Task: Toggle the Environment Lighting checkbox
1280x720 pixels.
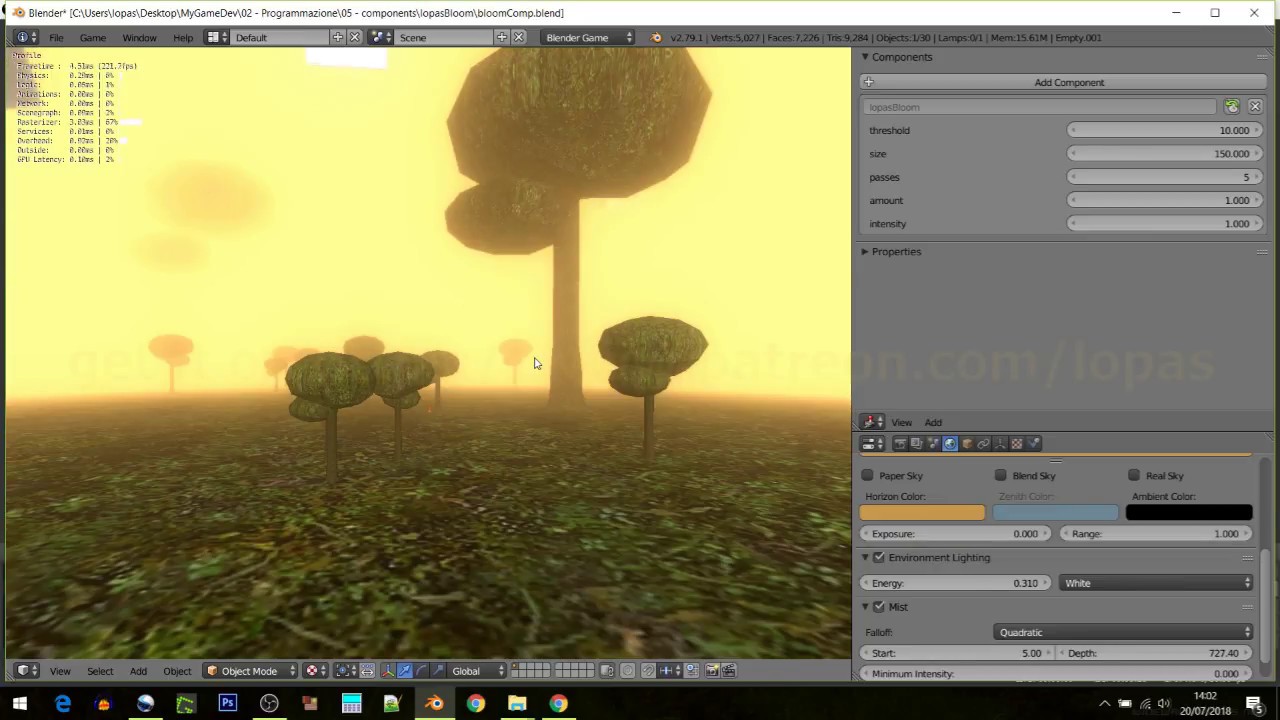Action: point(879,557)
